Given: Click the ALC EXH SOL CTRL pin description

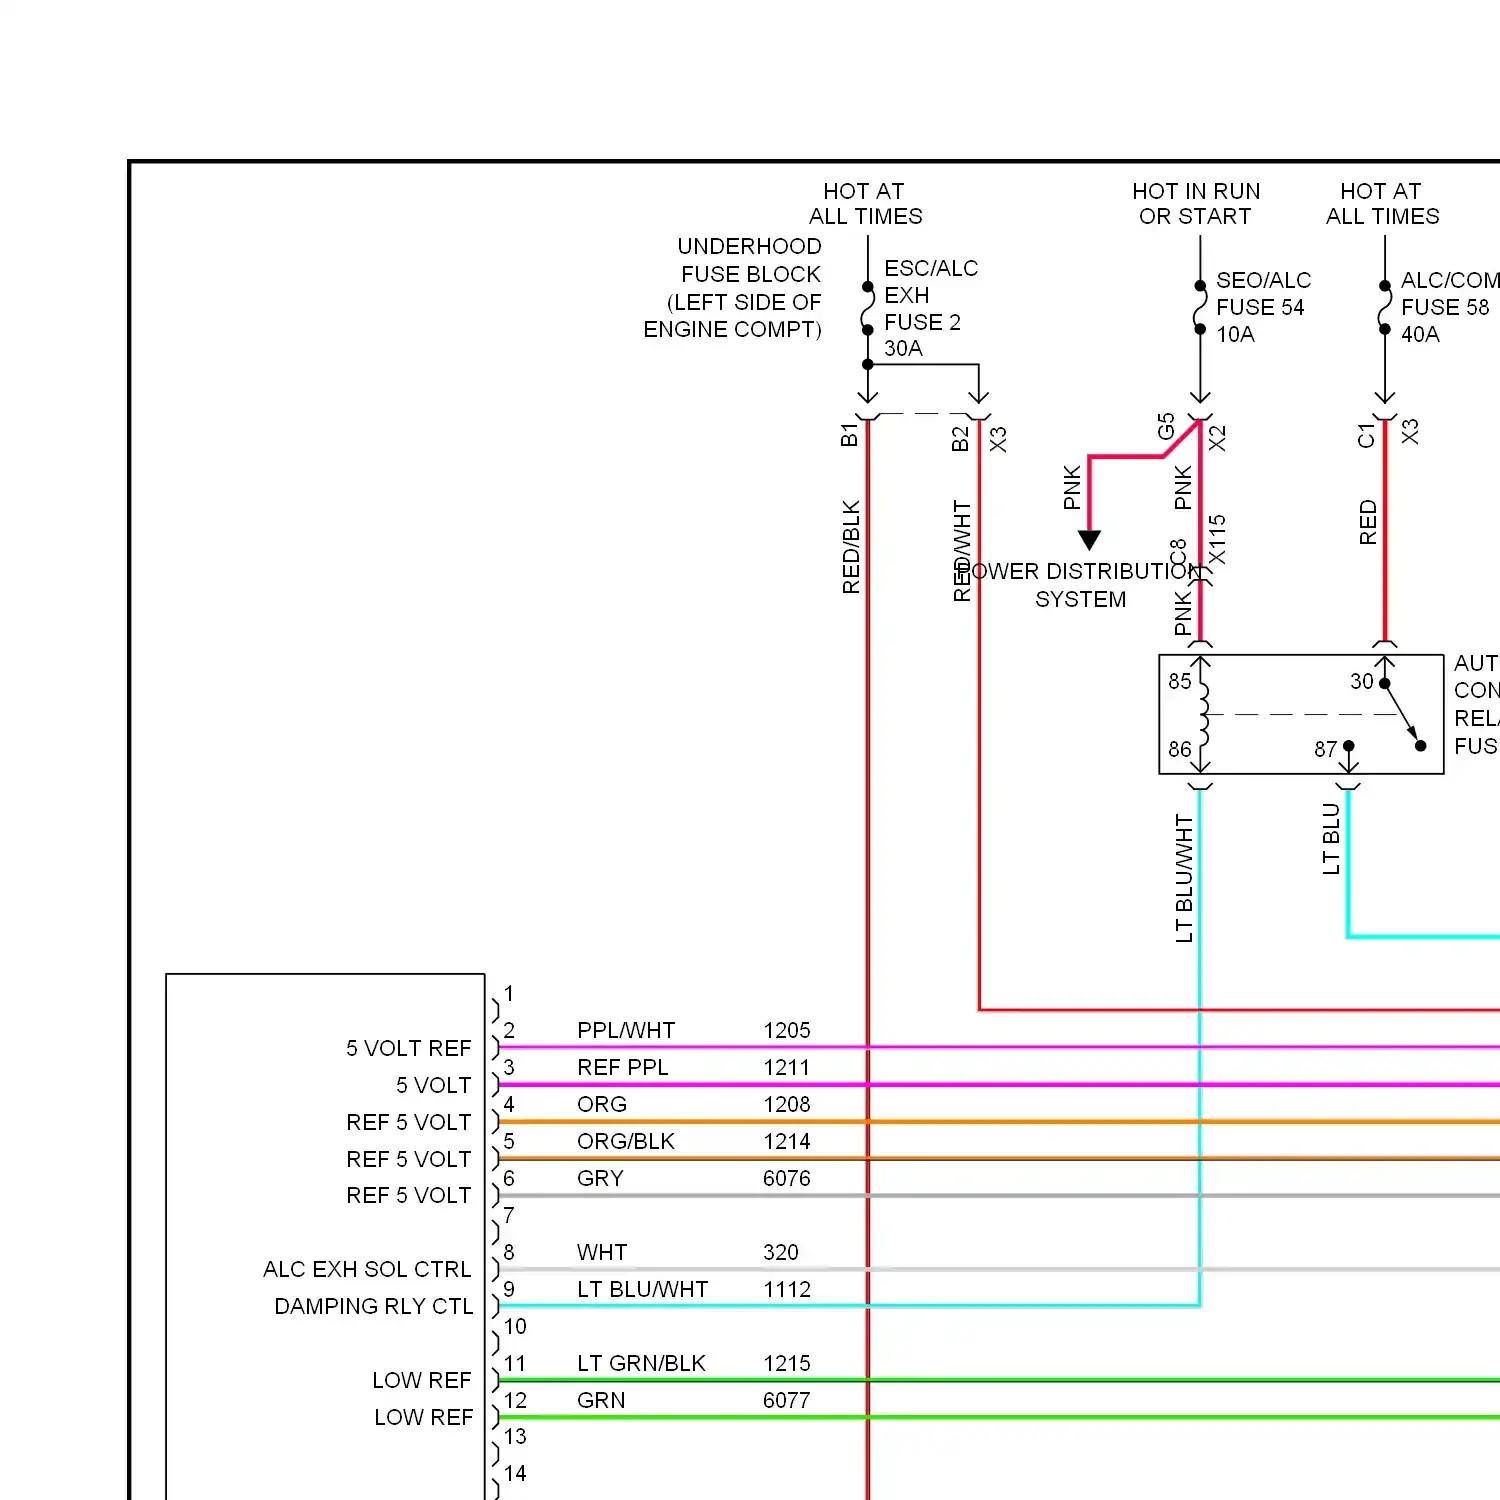Looking at the screenshot, I should coord(367,1269).
